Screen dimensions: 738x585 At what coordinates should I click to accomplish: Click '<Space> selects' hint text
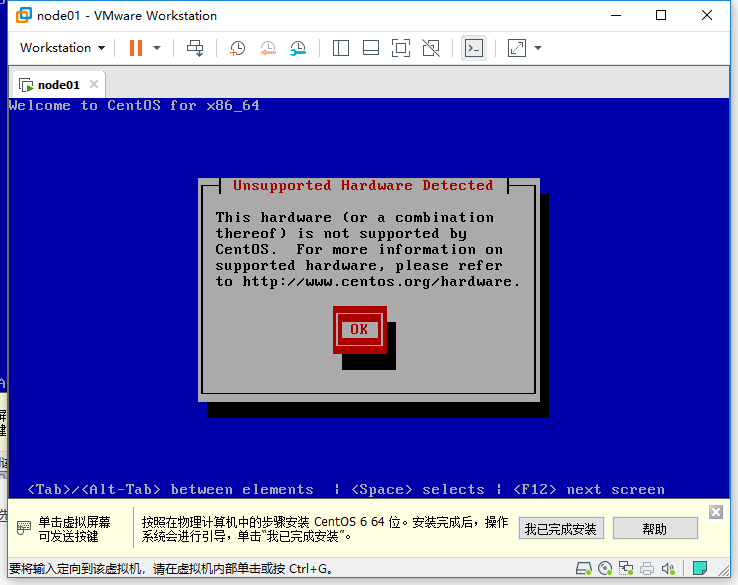tap(418, 489)
